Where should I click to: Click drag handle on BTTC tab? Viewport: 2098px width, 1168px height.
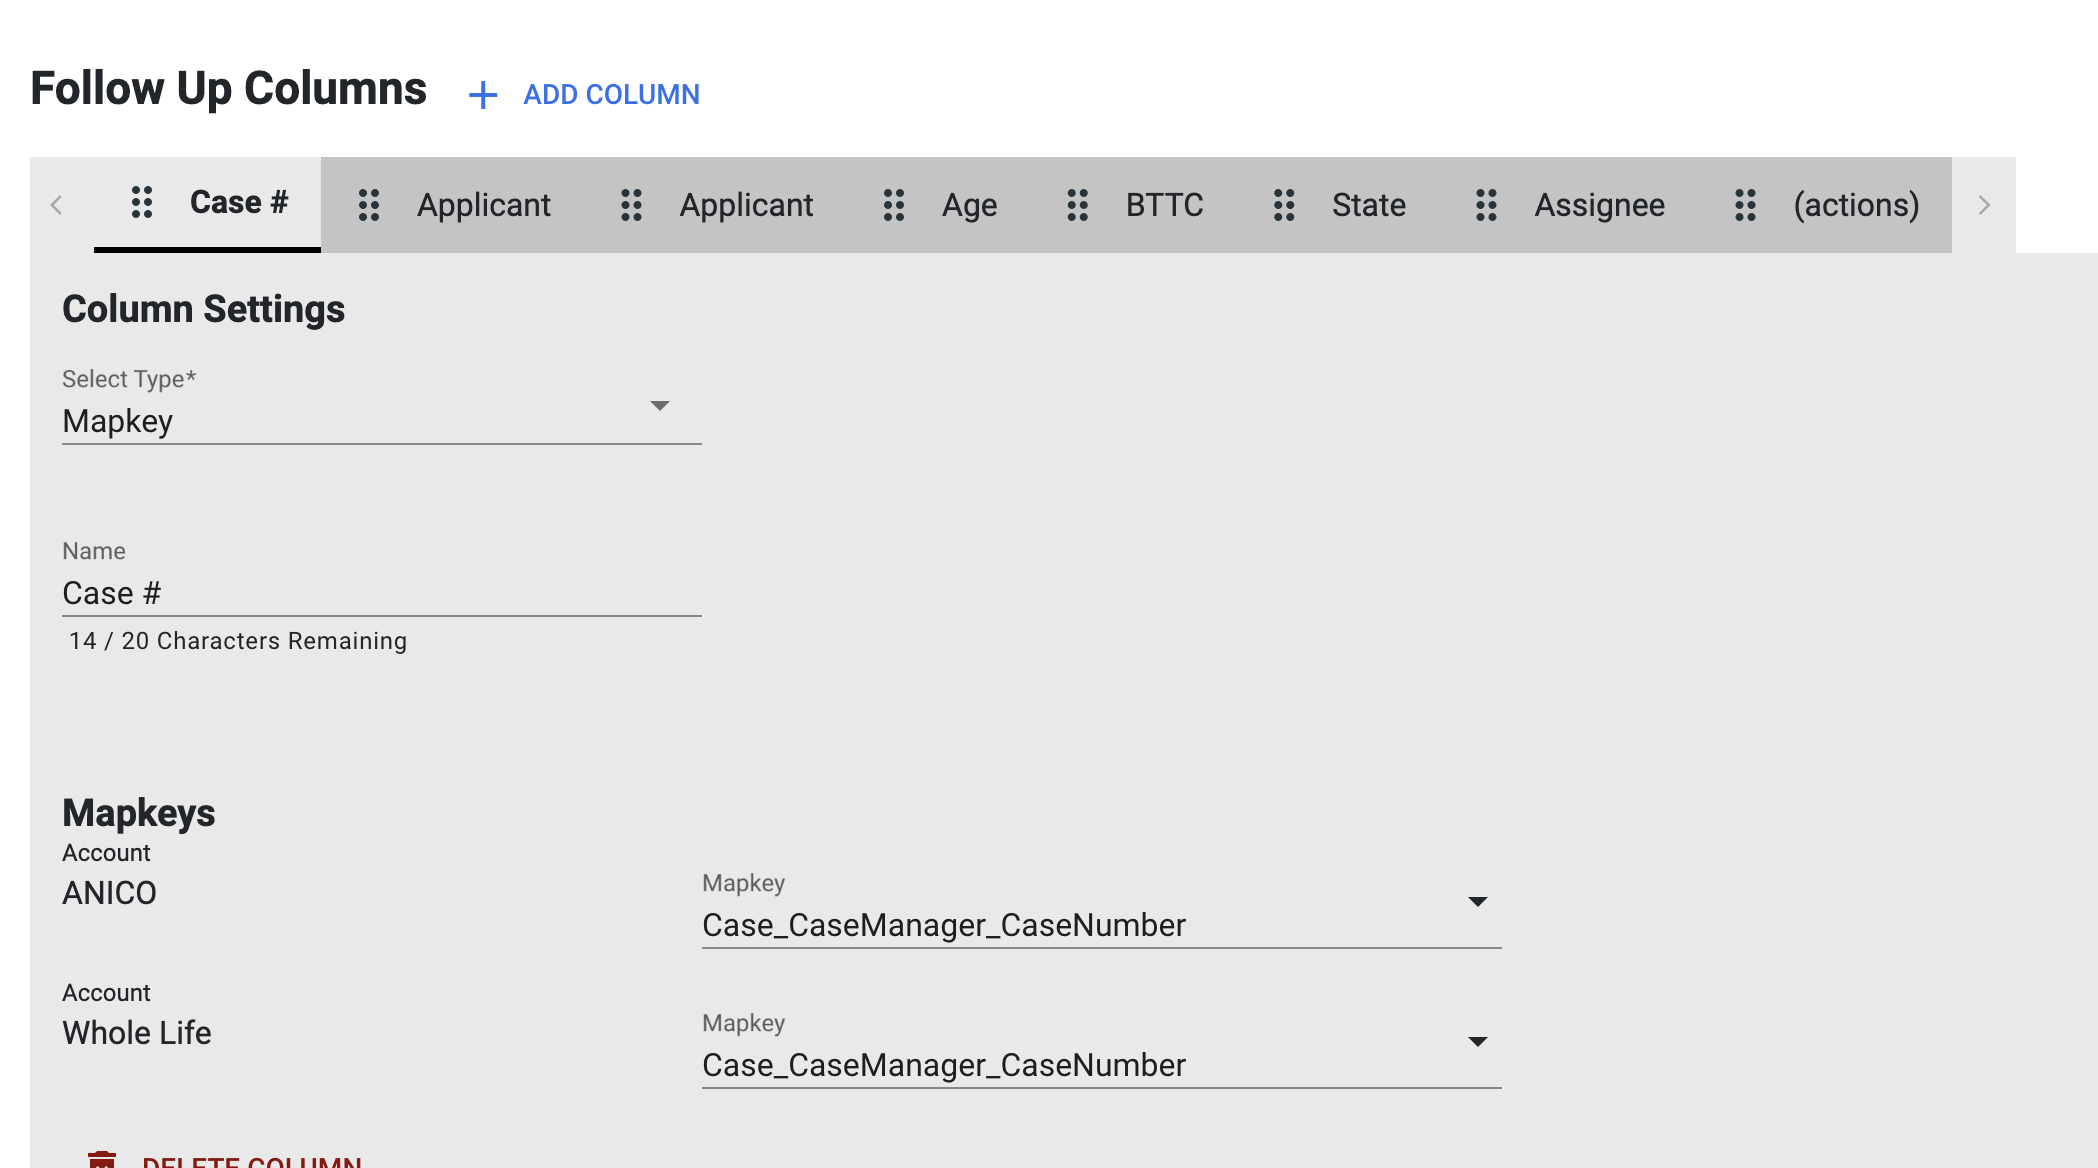point(1077,205)
